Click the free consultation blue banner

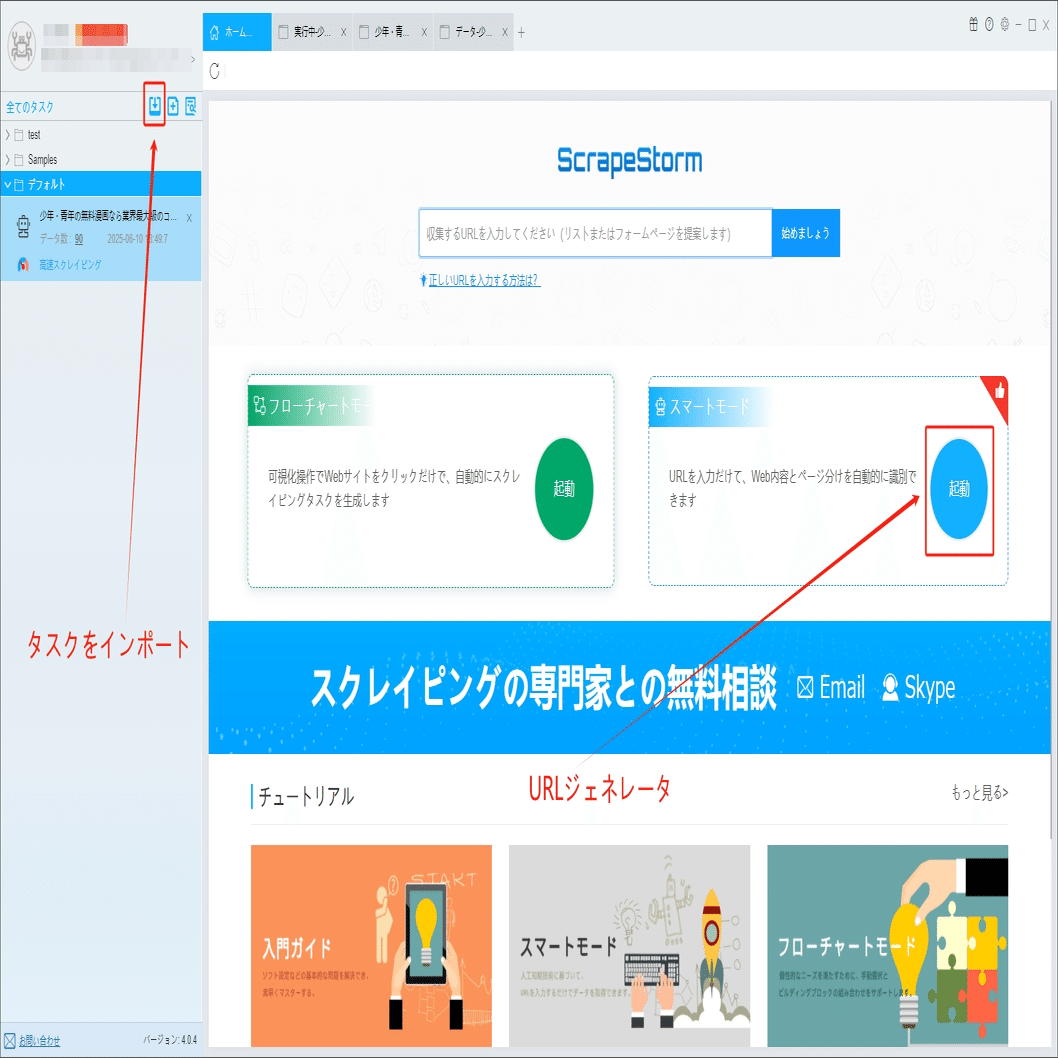point(630,687)
